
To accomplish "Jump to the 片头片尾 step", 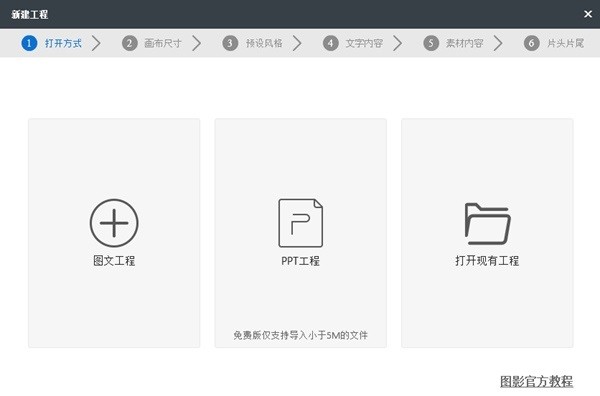I will [566, 43].
